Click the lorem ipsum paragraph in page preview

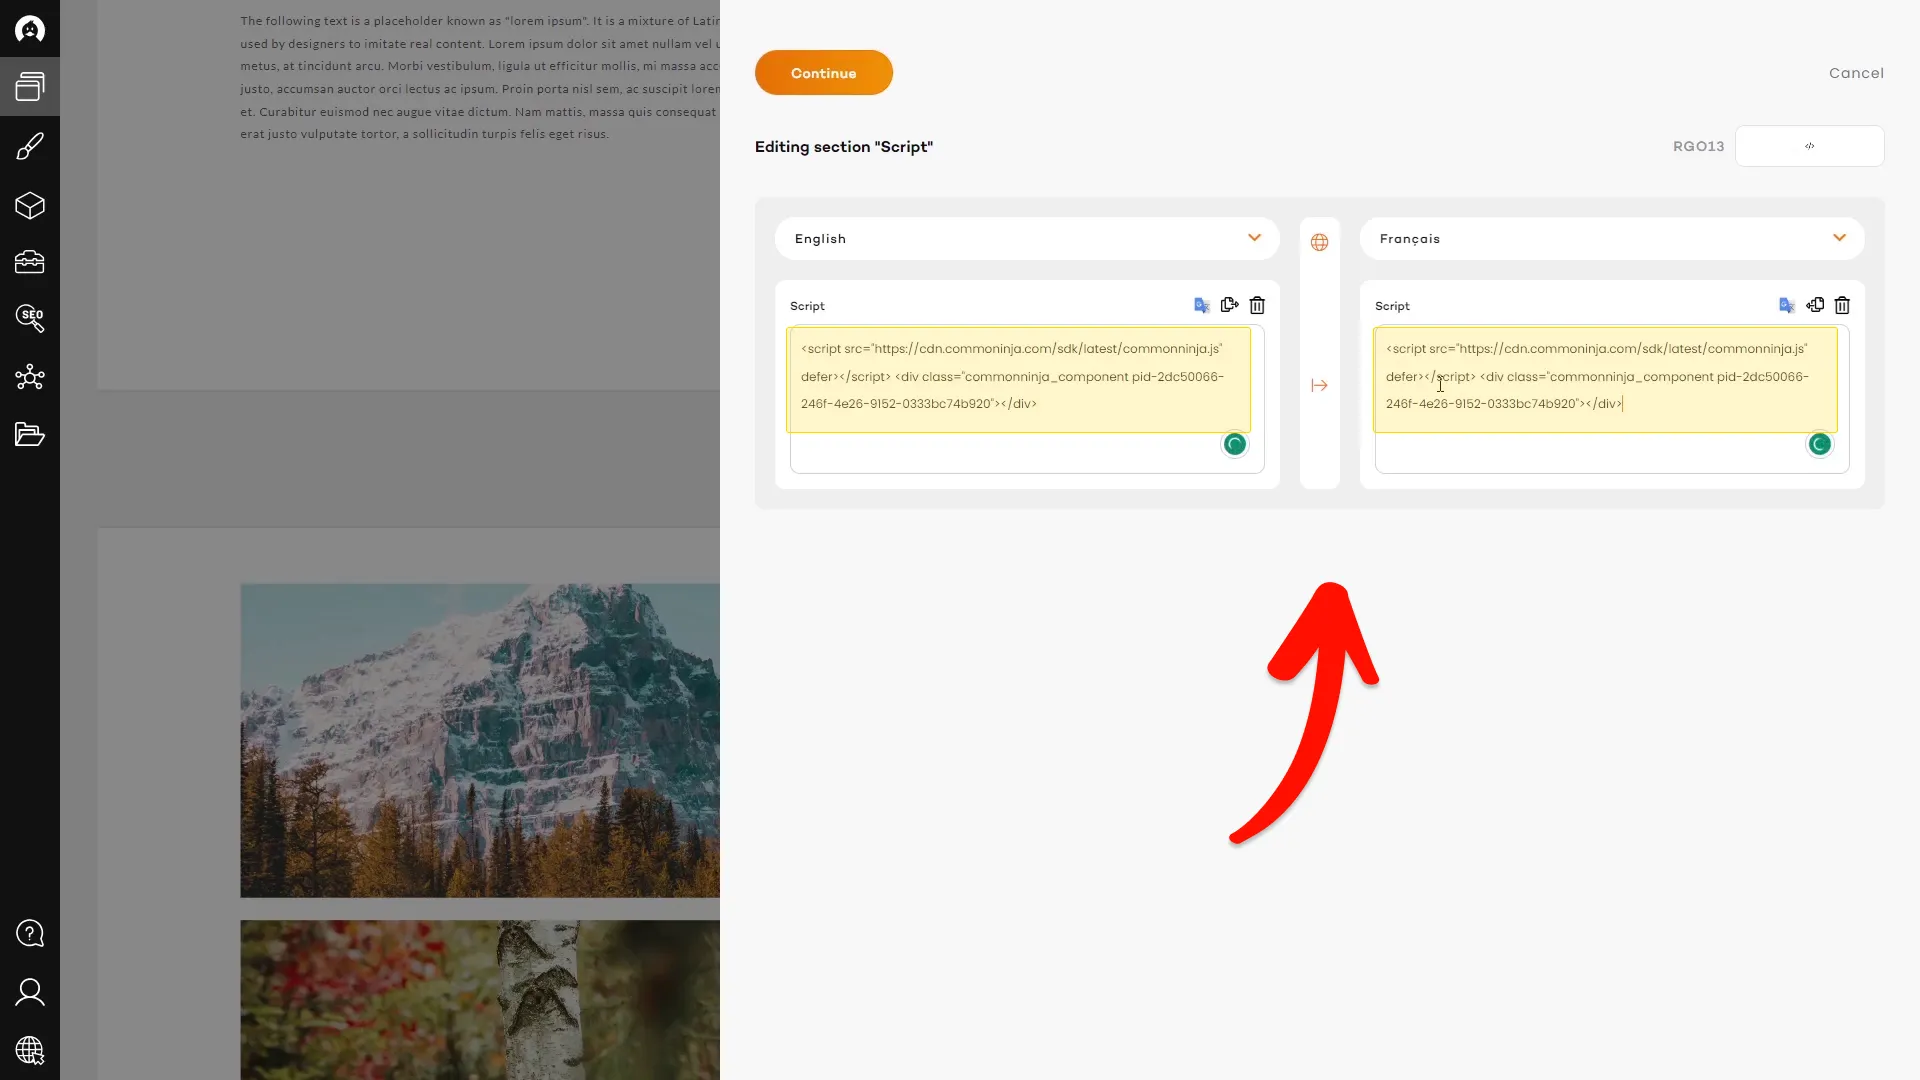click(x=480, y=77)
